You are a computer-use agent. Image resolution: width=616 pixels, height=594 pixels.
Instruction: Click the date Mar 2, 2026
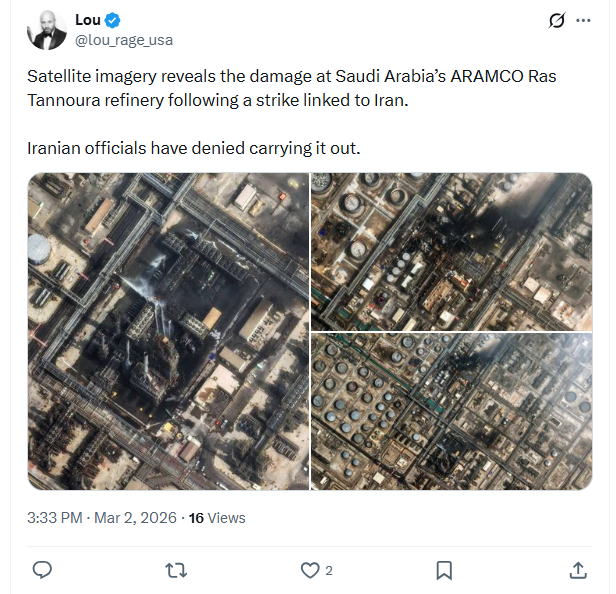[x=135, y=518]
